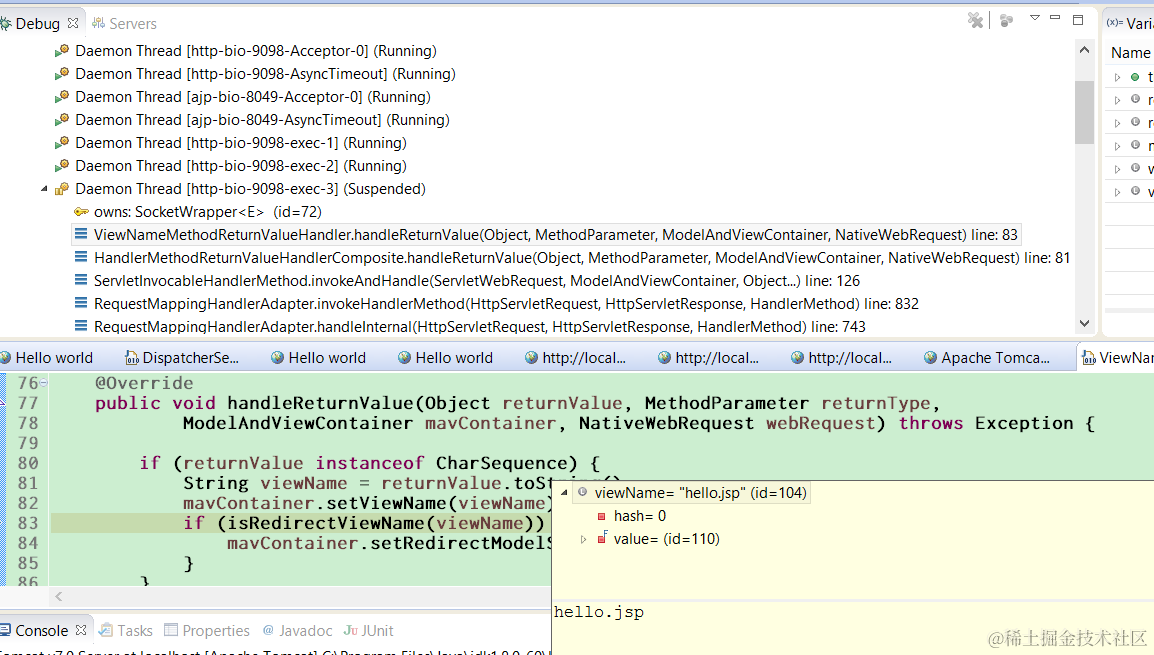Expand the value= (id=110) field in popup
This screenshot has width=1154, height=655.
tap(584, 539)
